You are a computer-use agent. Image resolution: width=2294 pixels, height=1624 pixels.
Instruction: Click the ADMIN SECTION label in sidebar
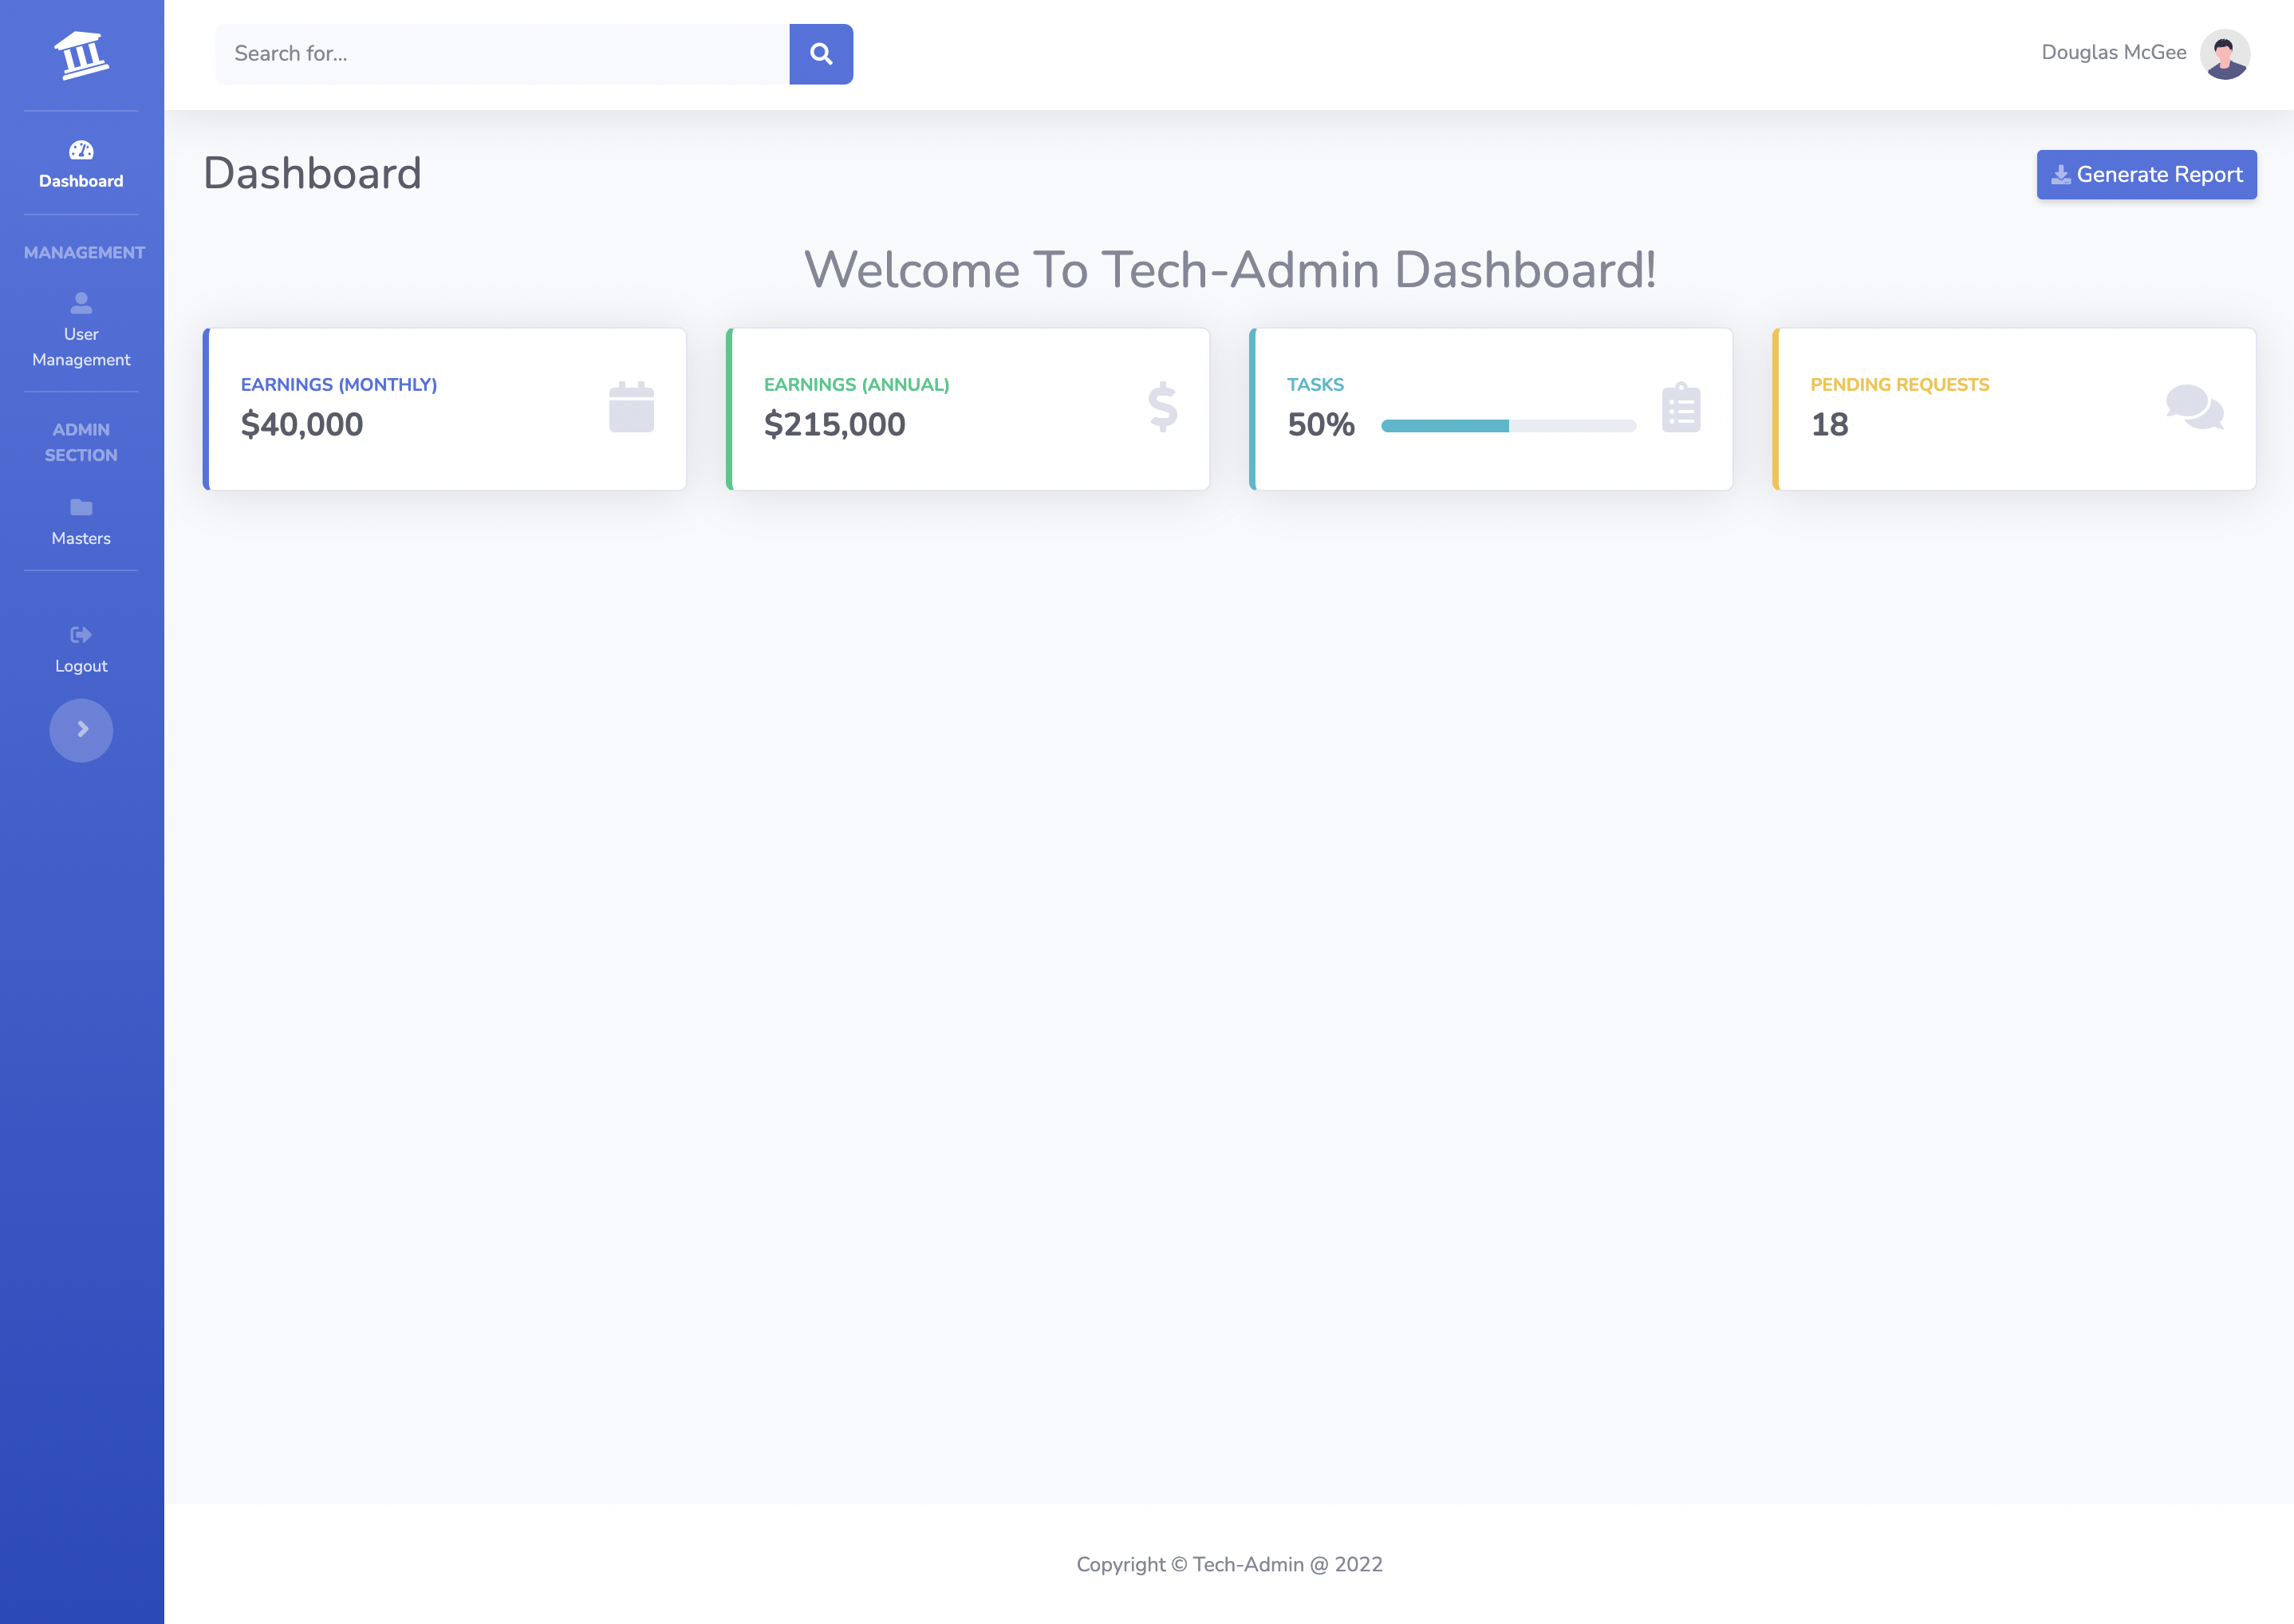tap(81, 441)
